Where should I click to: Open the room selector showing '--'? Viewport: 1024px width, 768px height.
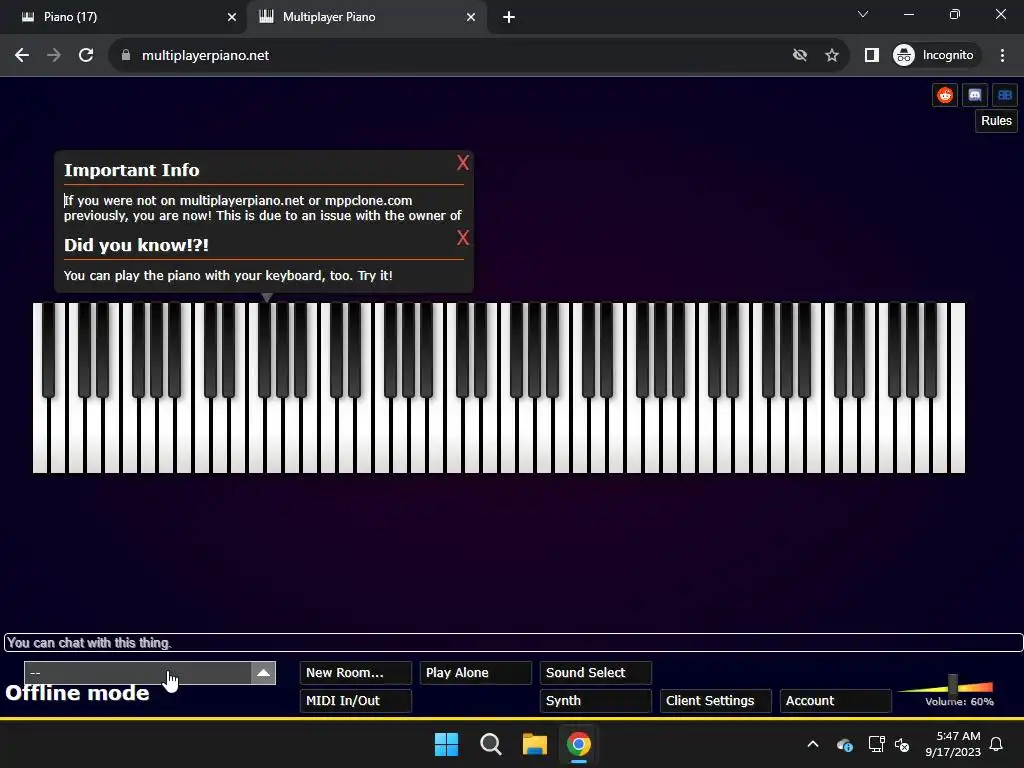coord(138,673)
